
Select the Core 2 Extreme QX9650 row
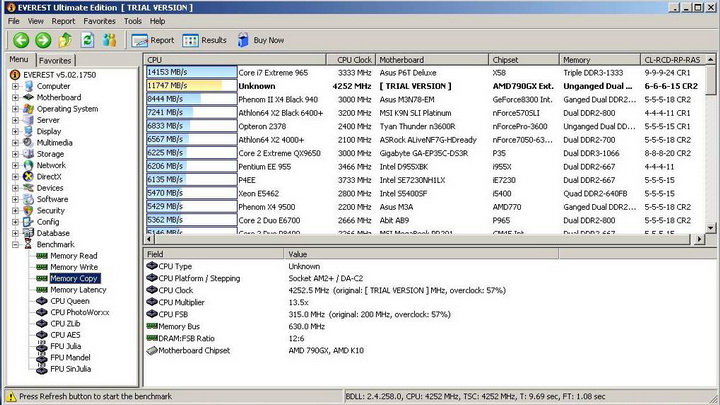425,153
